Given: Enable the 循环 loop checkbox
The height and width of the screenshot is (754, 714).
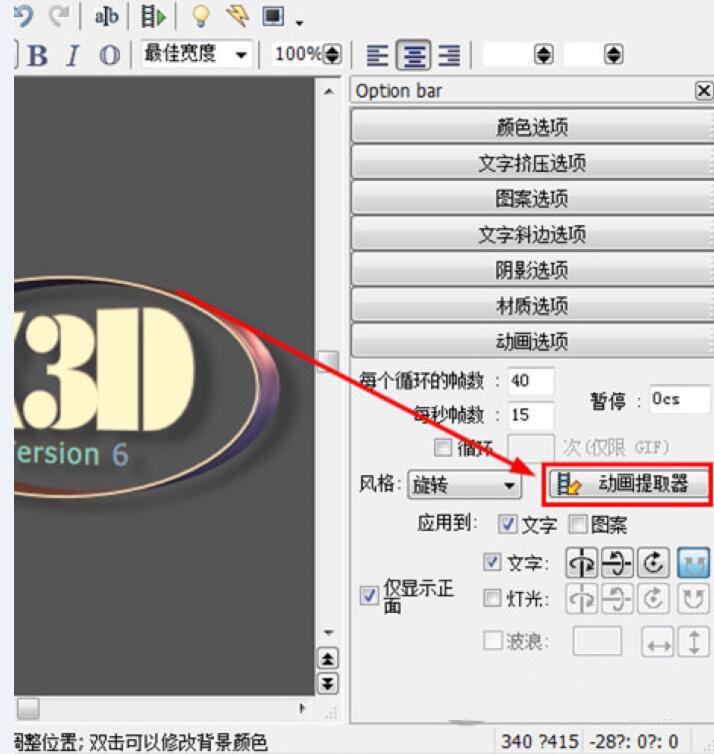Looking at the screenshot, I should (443, 448).
